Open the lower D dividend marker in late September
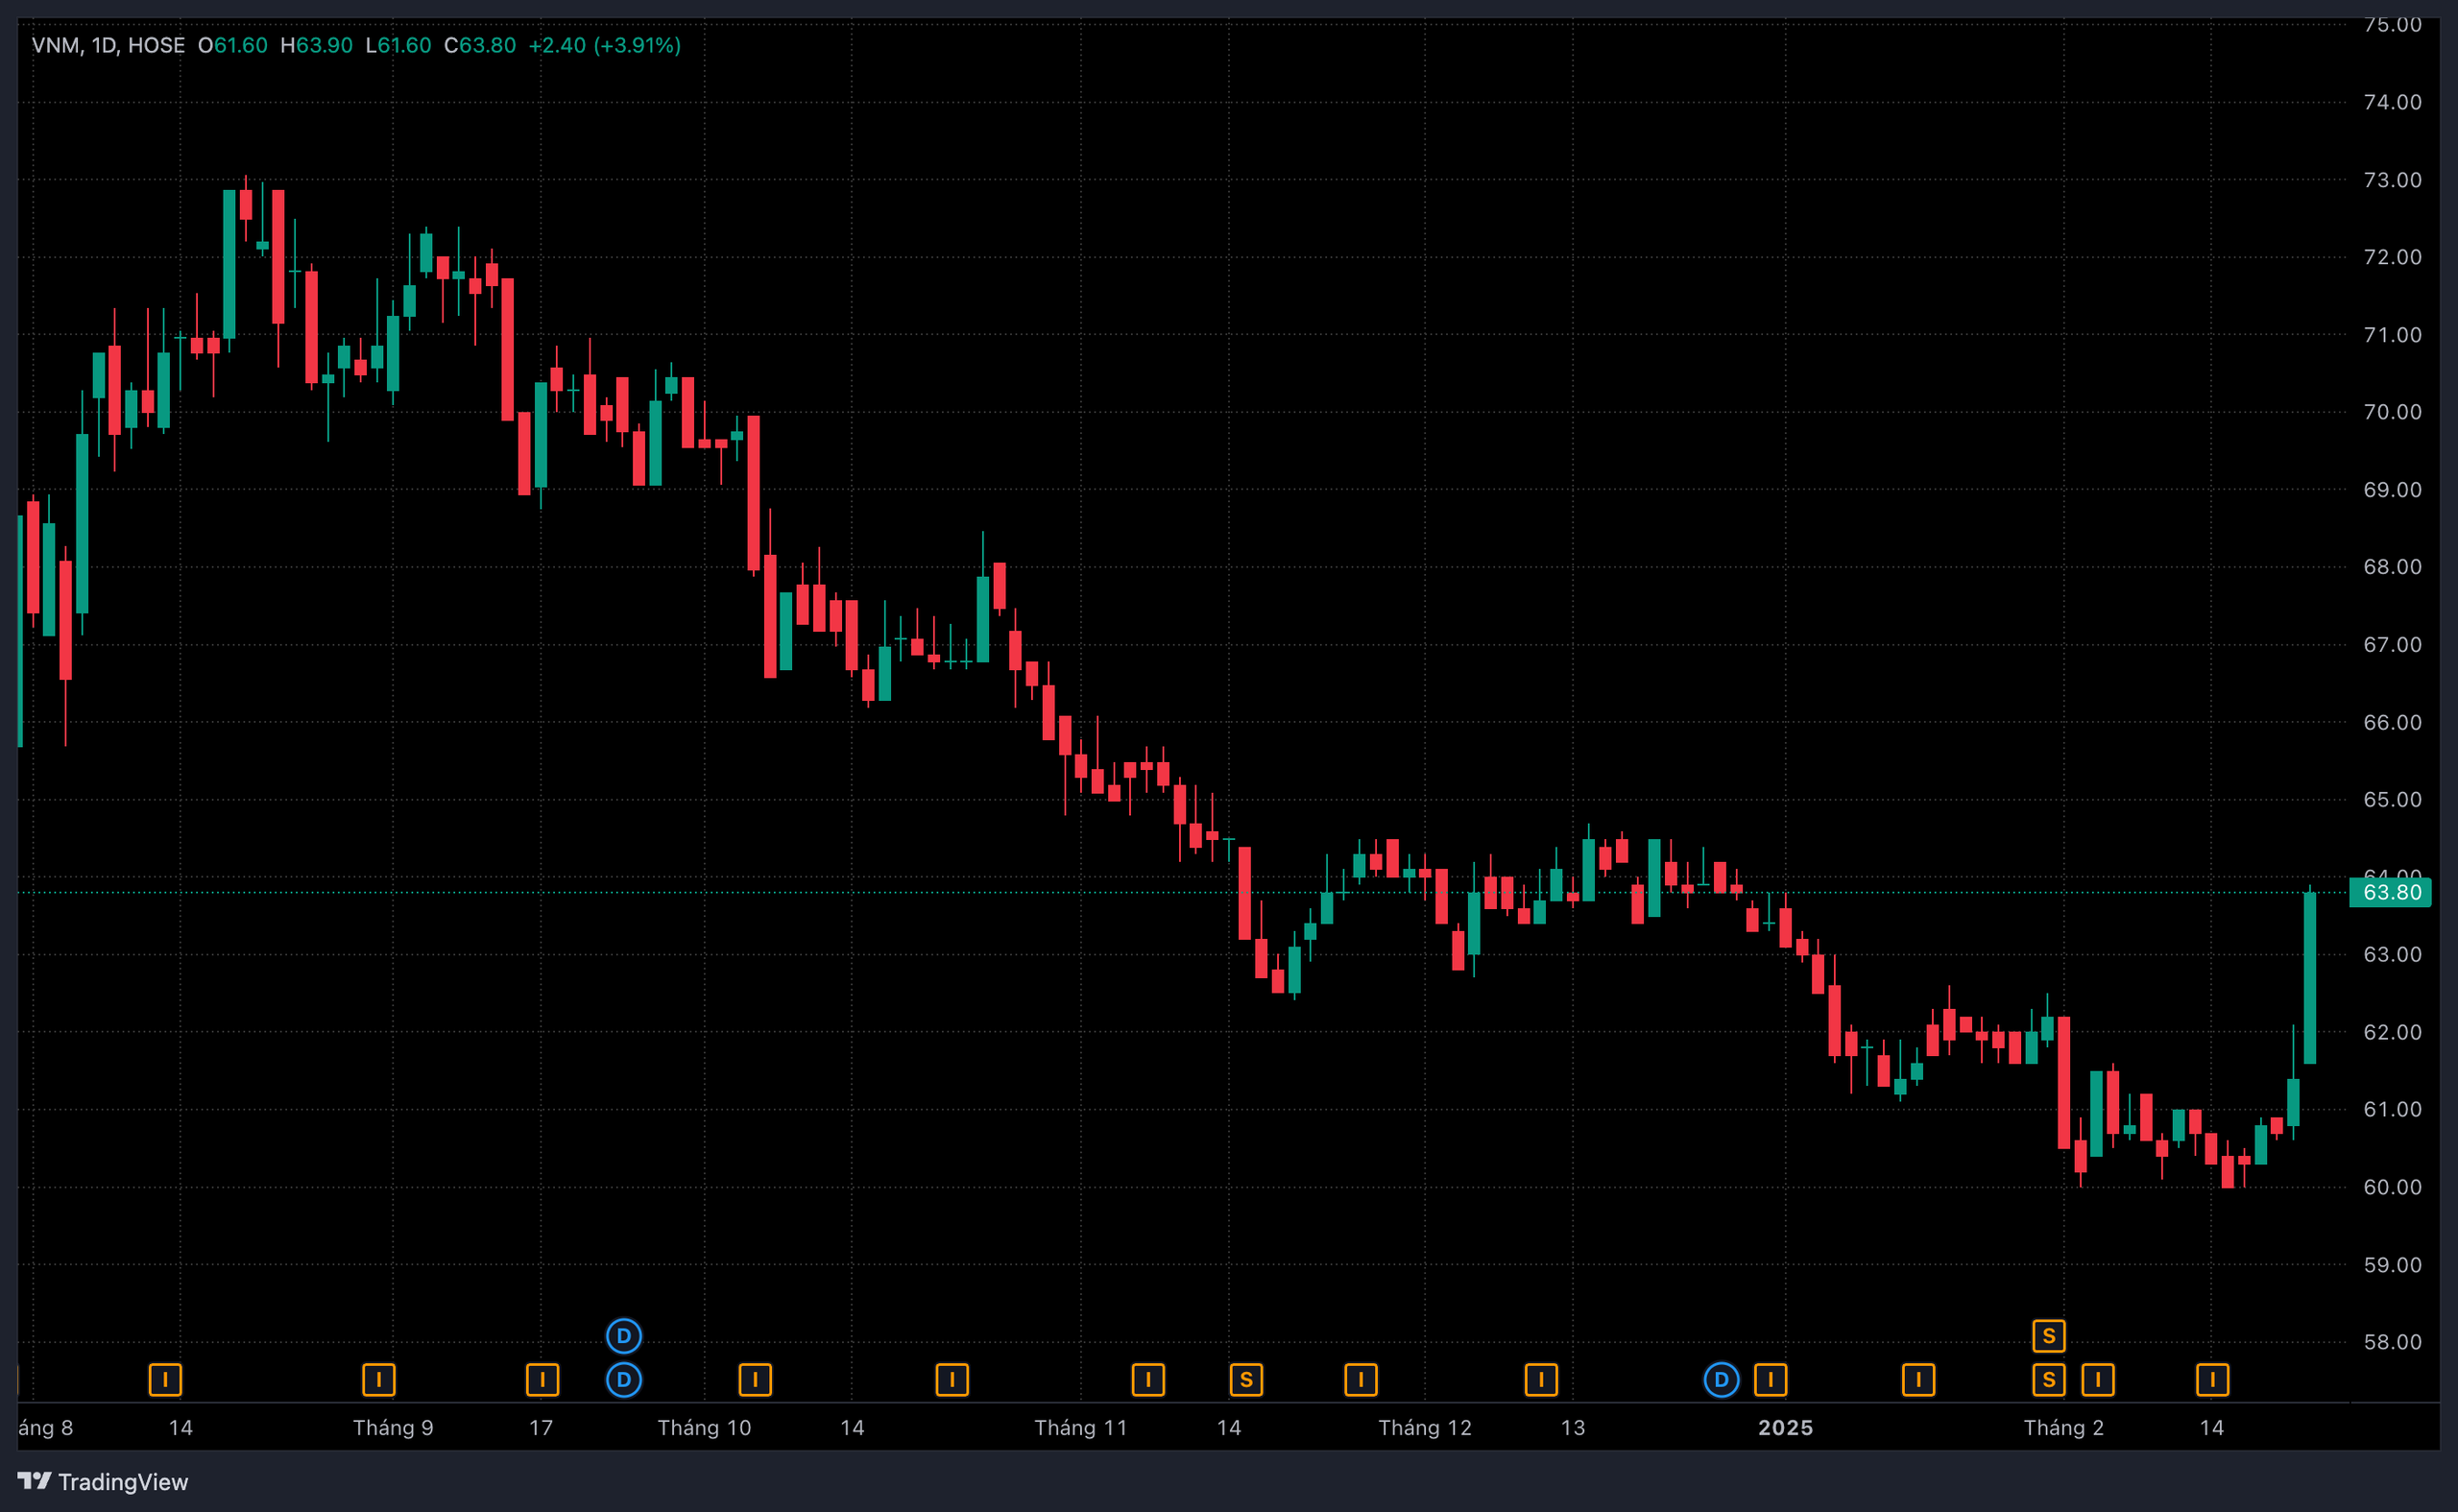This screenshot has width=2458, height=1512. (x=624, y=1380)
